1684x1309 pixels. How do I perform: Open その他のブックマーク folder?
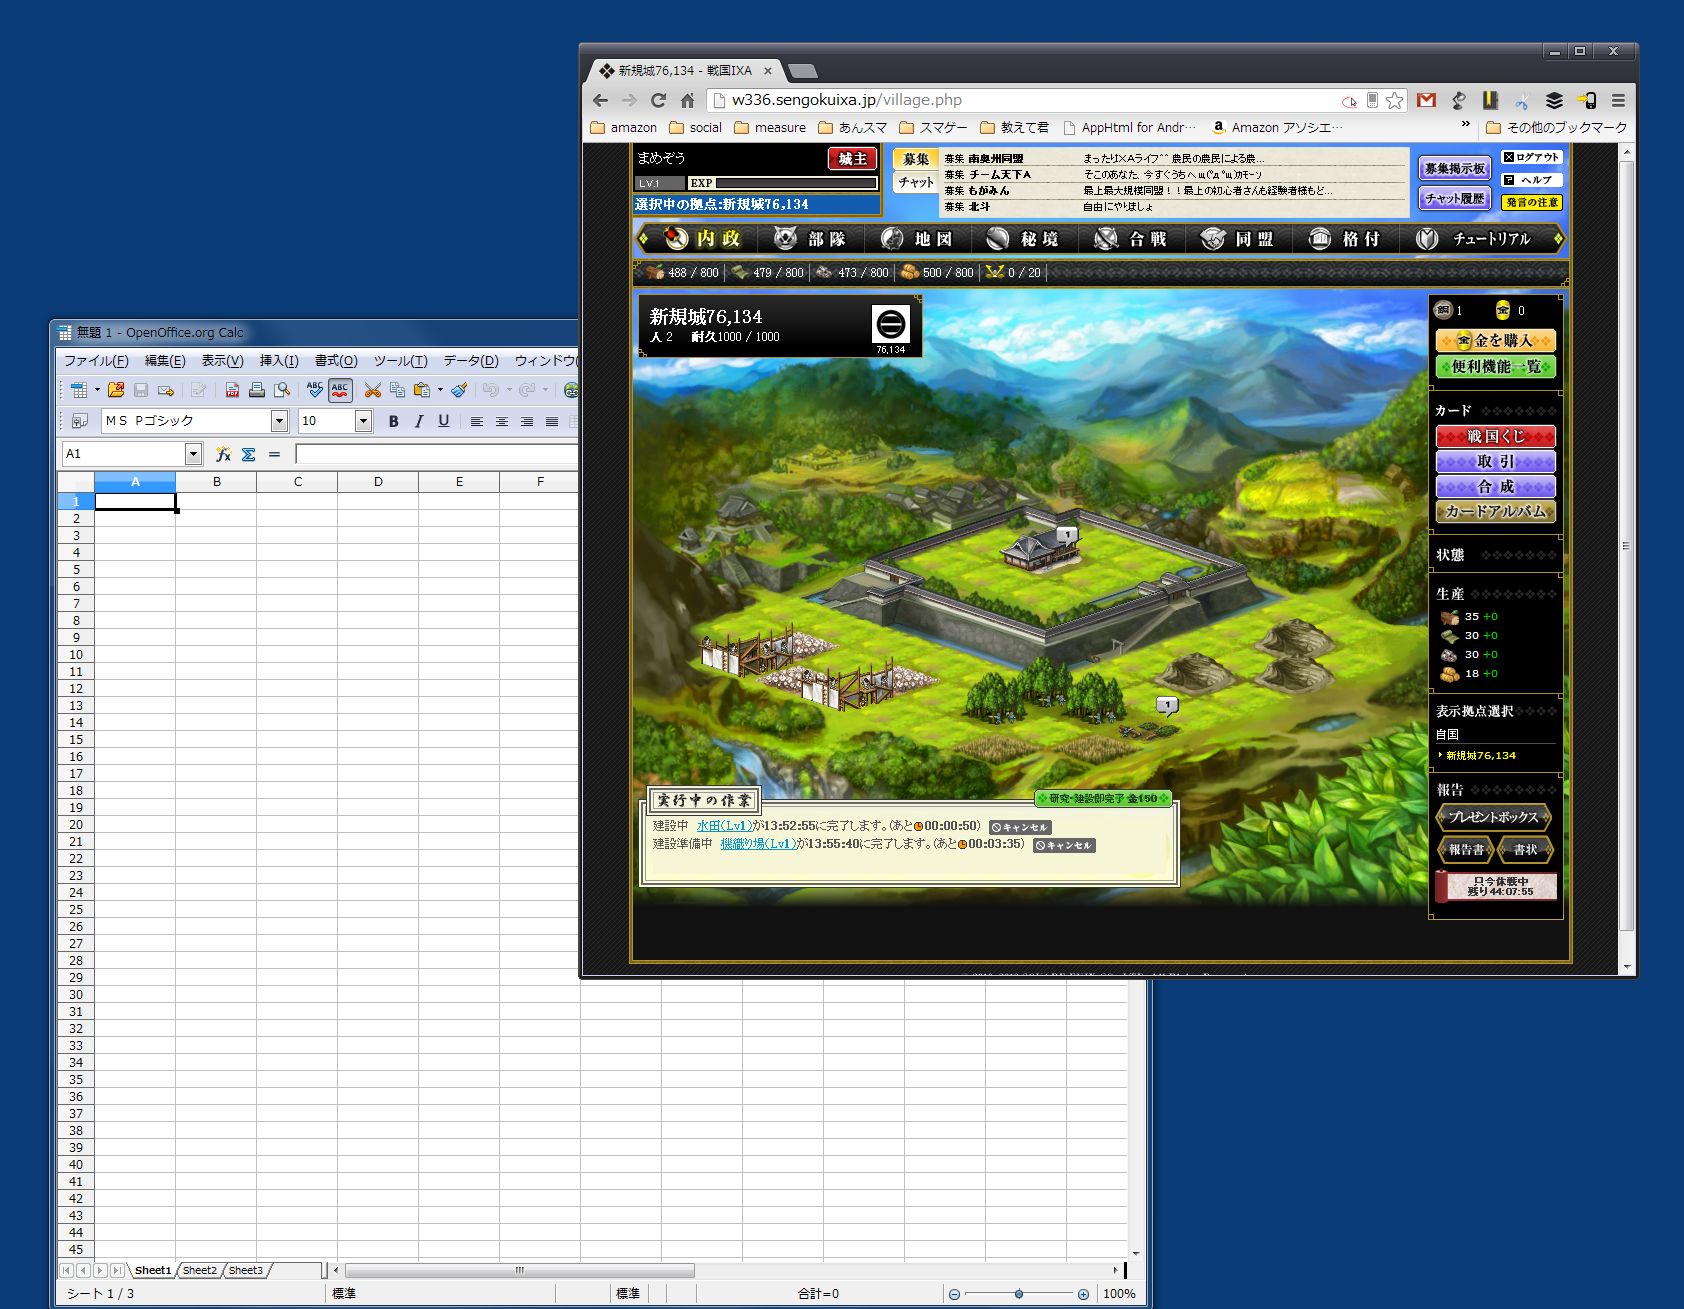click(1557, 127)
